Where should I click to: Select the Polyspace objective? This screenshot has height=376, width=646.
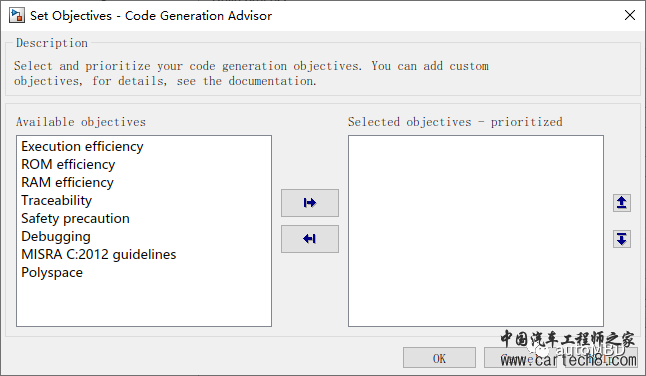(x=52, y=273)
